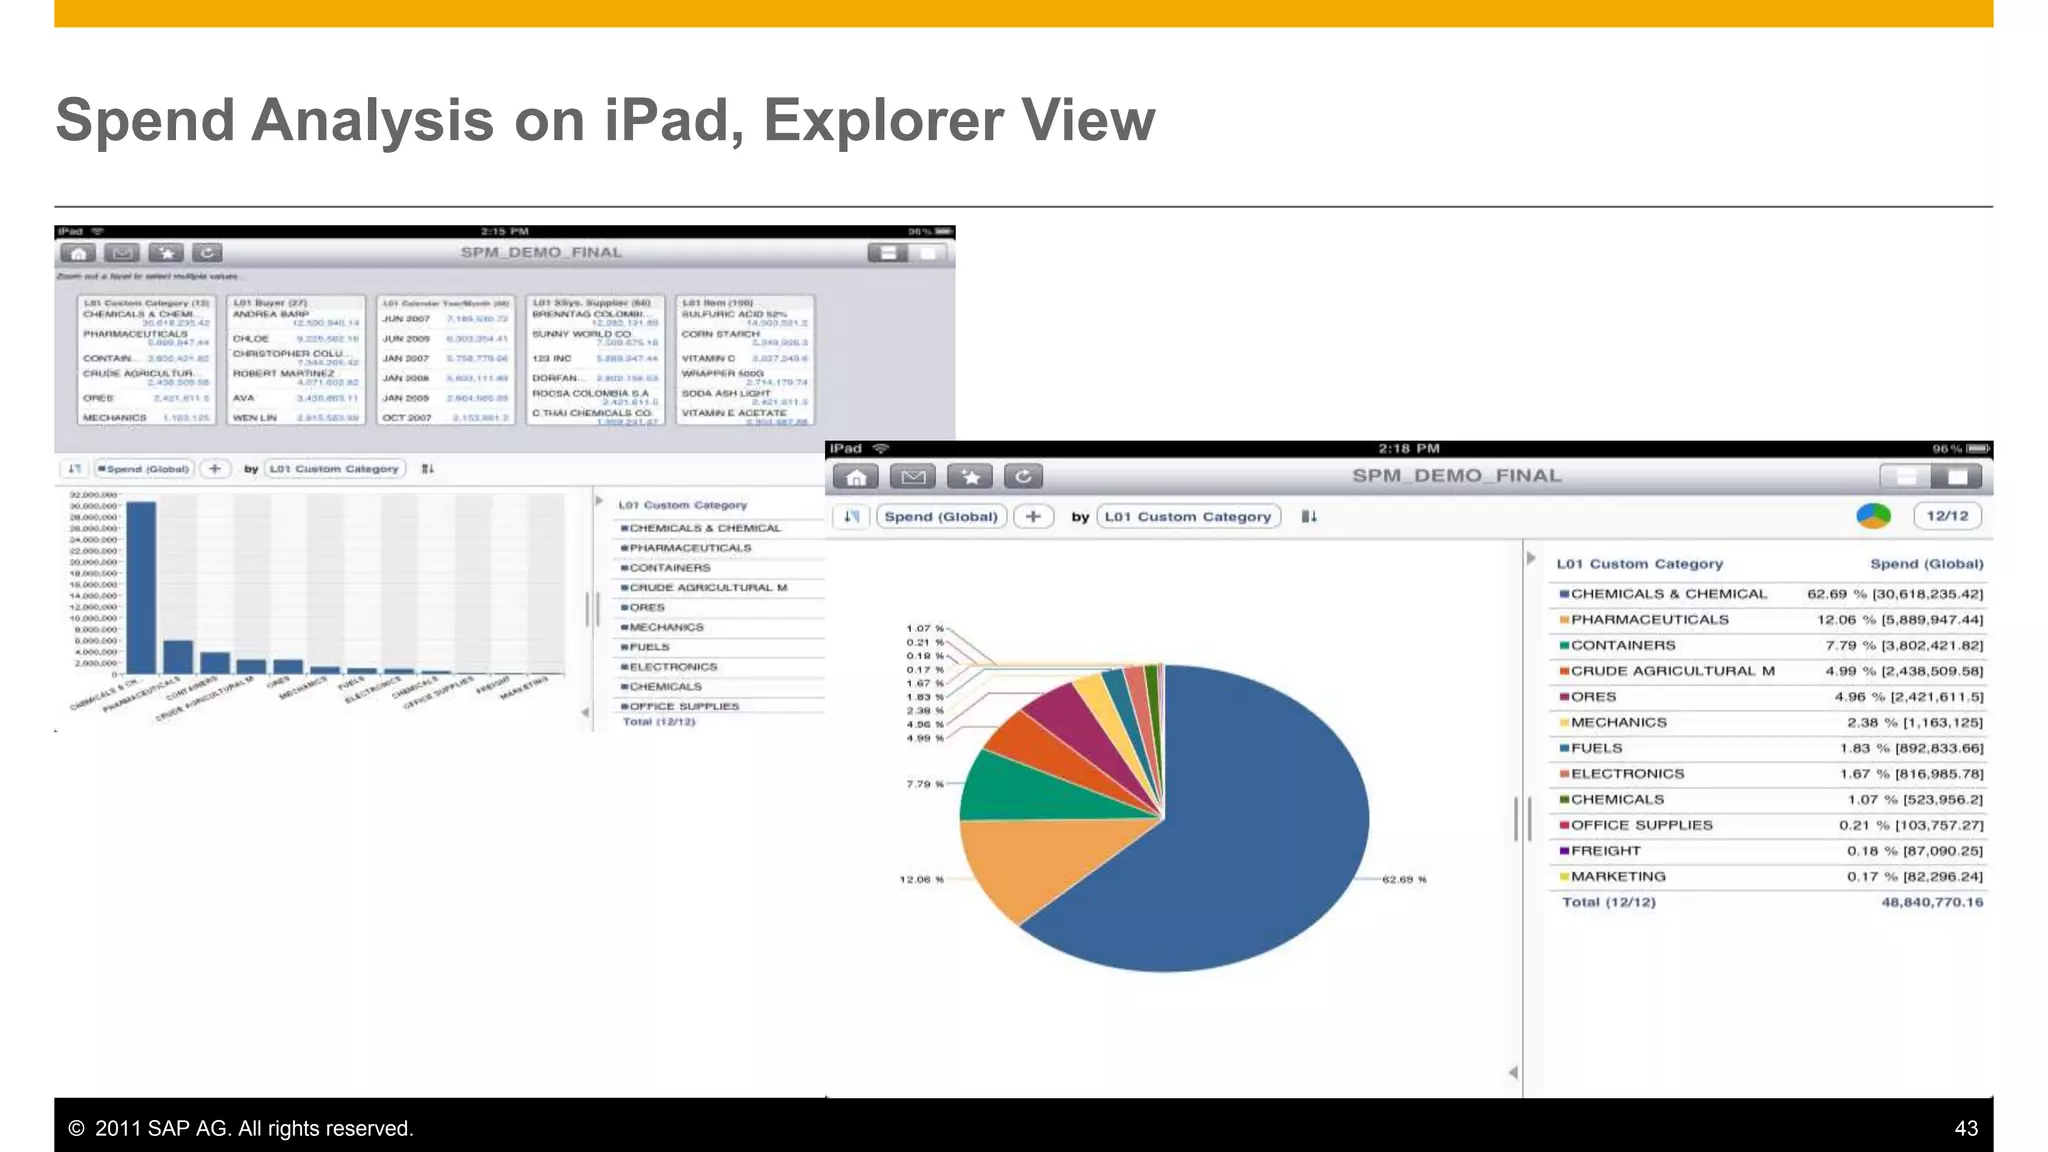Viewport: 2048px width, 1152px height.
Task: Select the ELECTRONICS row in pie legend
Action: click(x=1770, y=774)
